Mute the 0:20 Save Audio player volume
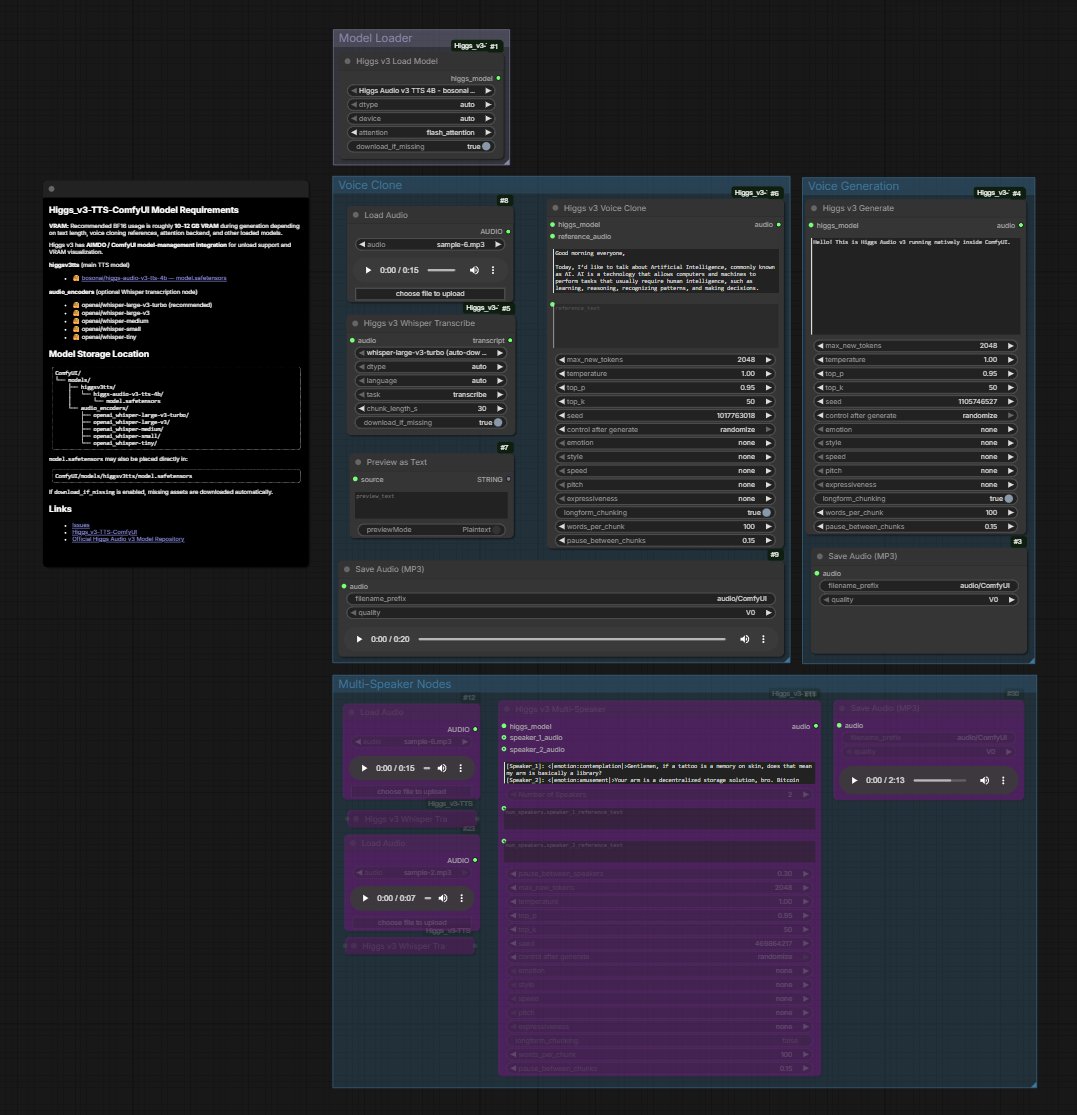The width and height of the screenshot is (1077, 1115). 744,639
